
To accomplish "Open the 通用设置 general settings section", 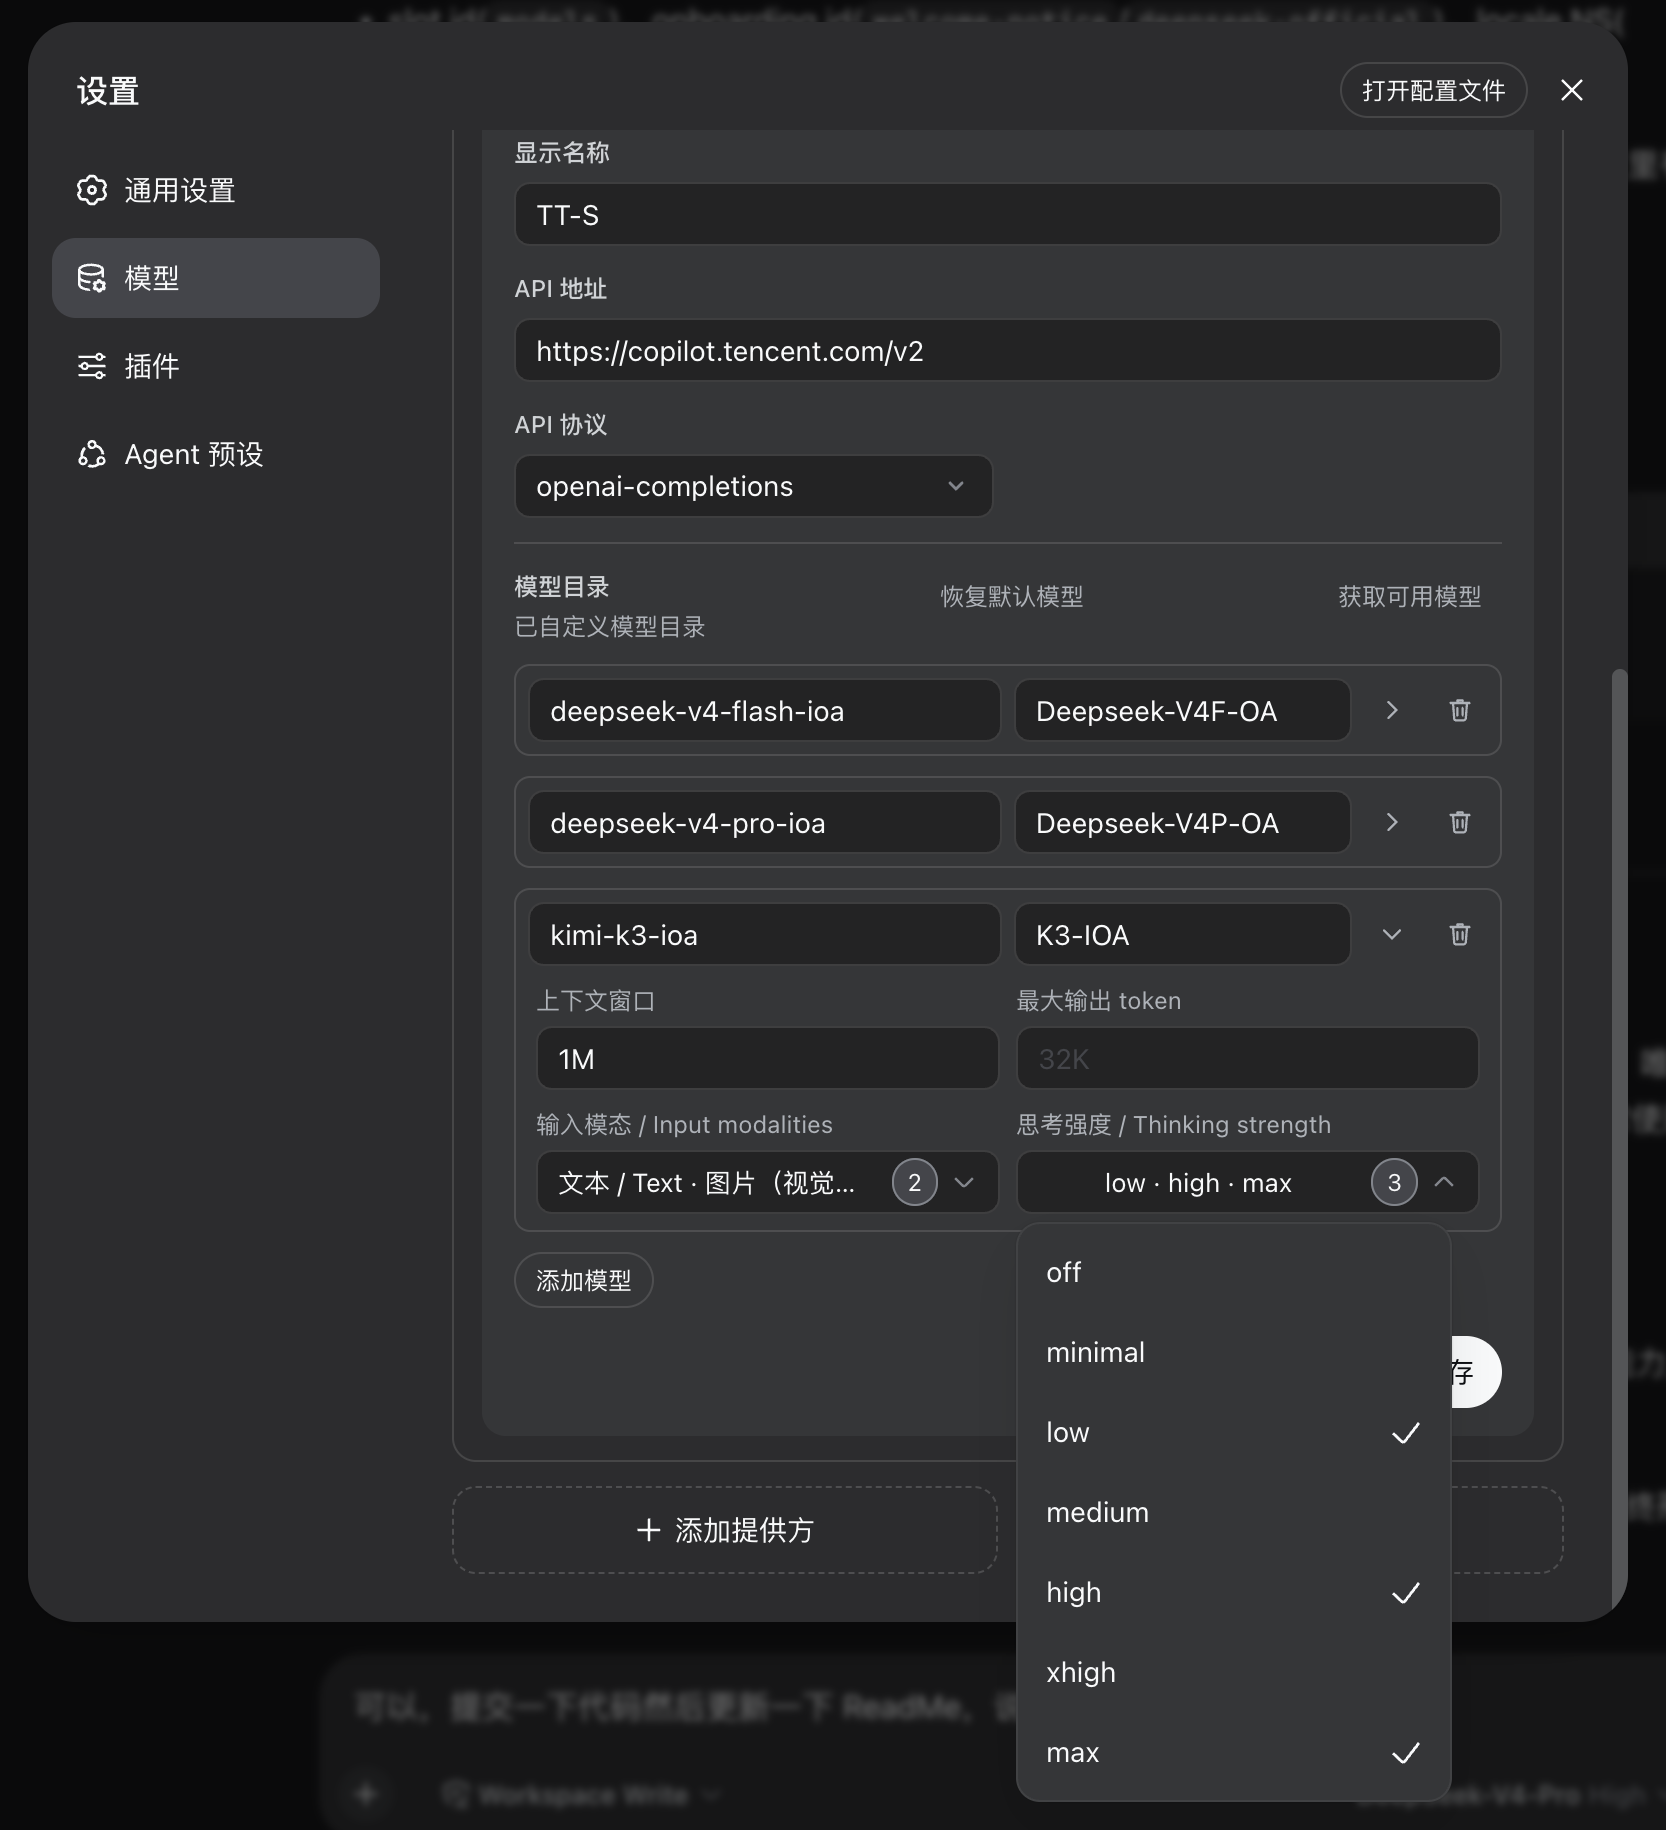I will pyautogui.click(x=216, y=190).
